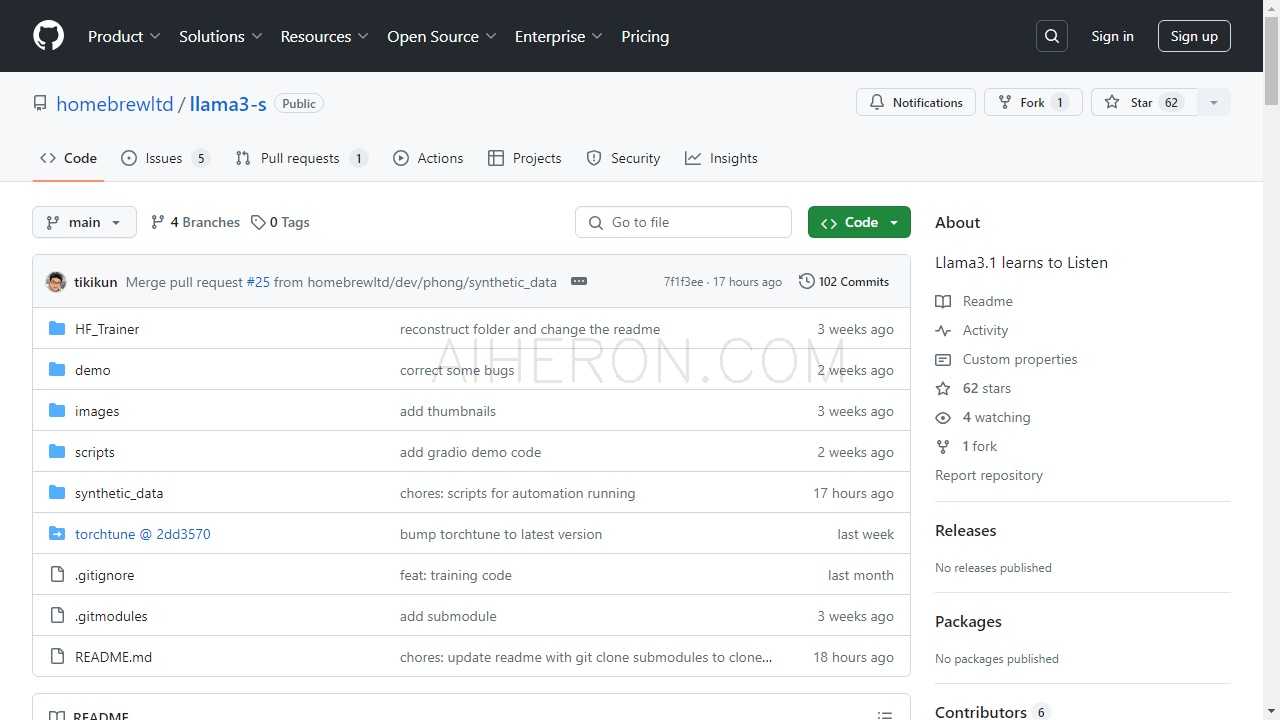Switch to the Code tab
This screenshot has height=720, width=1280.
[x=68, y=158]
